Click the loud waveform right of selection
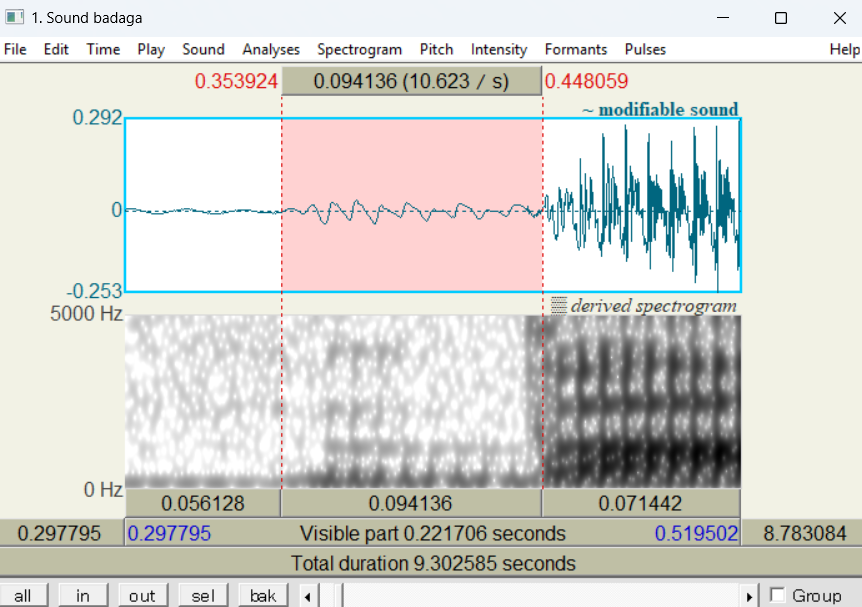 [x=642, y=205]
